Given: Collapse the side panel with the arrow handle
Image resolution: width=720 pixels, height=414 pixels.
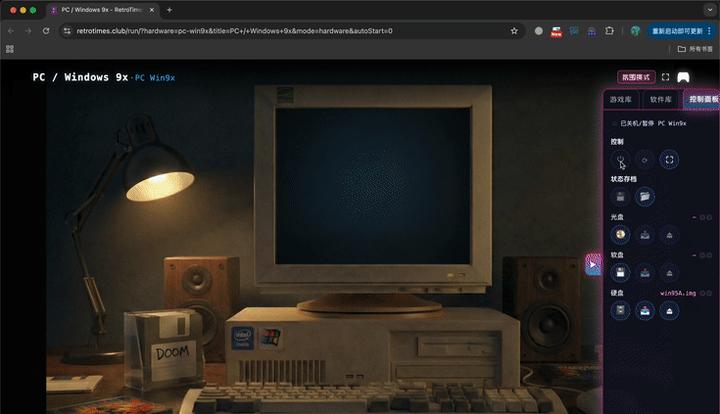Looking at the screenshot, I should [593, 265].
